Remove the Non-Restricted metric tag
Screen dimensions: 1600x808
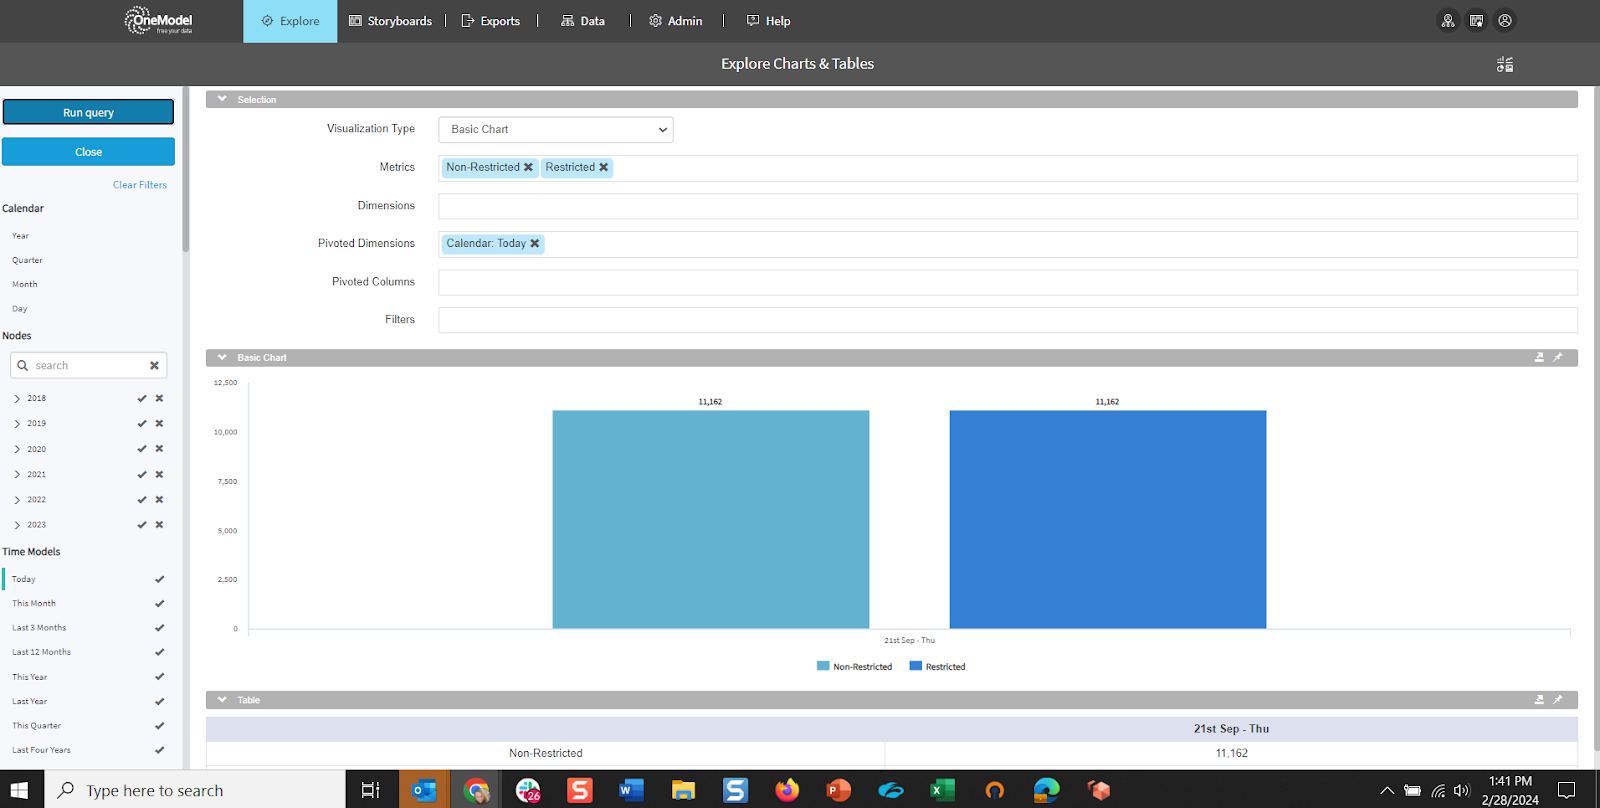click(x=528, y=168)
